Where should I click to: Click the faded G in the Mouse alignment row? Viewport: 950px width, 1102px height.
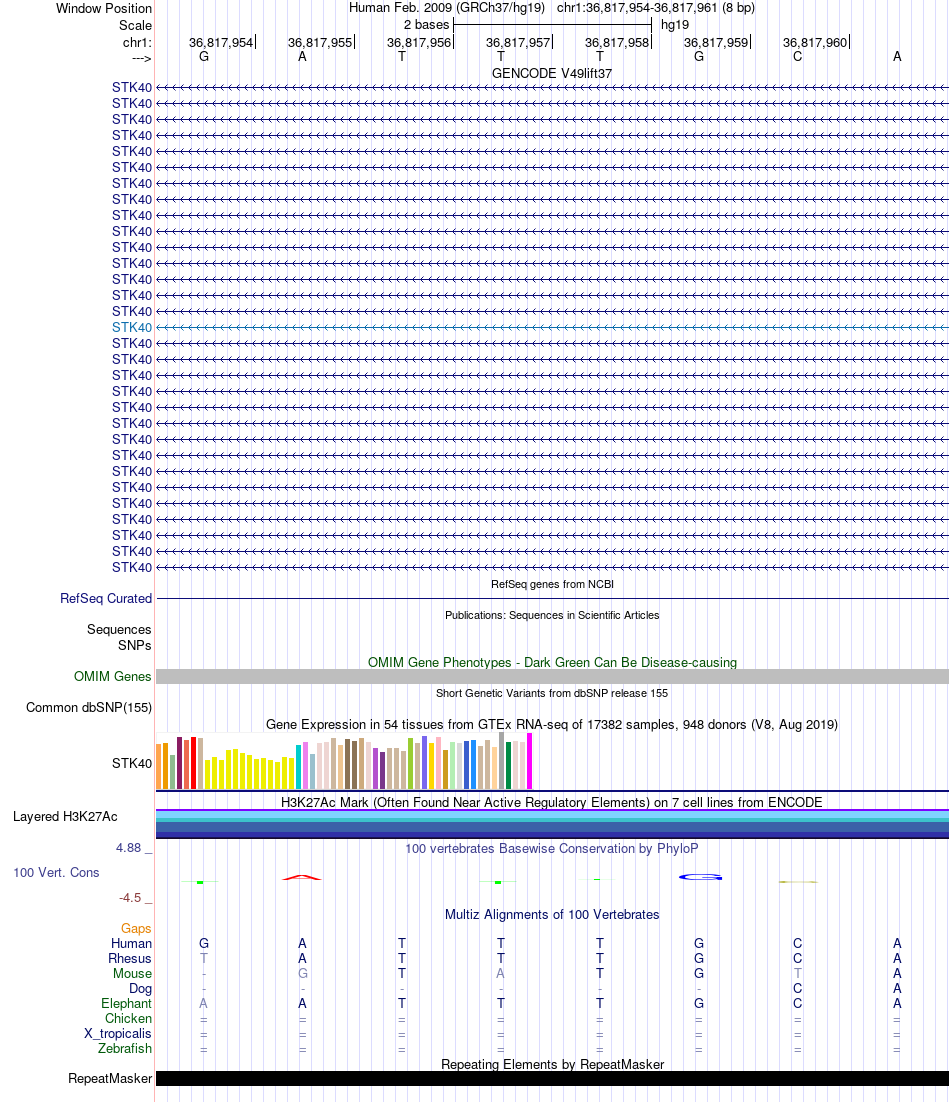point(302,973)
